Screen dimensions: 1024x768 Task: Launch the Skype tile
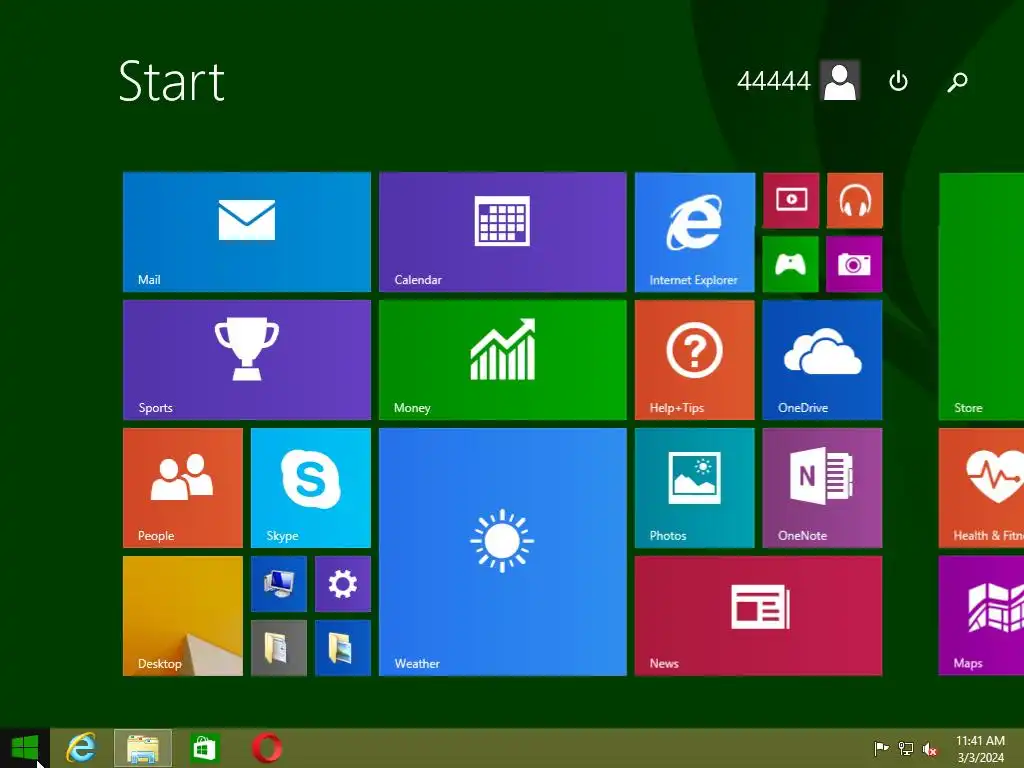click(x=311, y=488)
